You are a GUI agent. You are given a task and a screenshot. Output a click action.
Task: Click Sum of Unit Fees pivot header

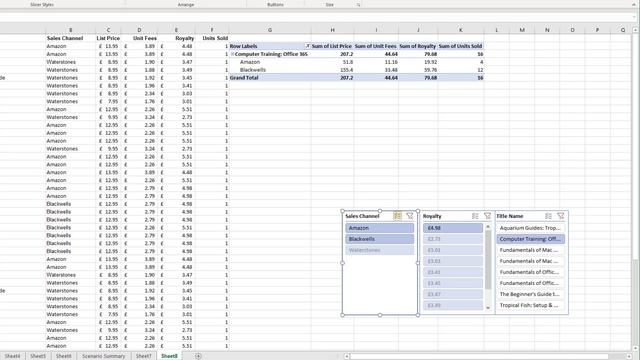[x=376, y=46]
